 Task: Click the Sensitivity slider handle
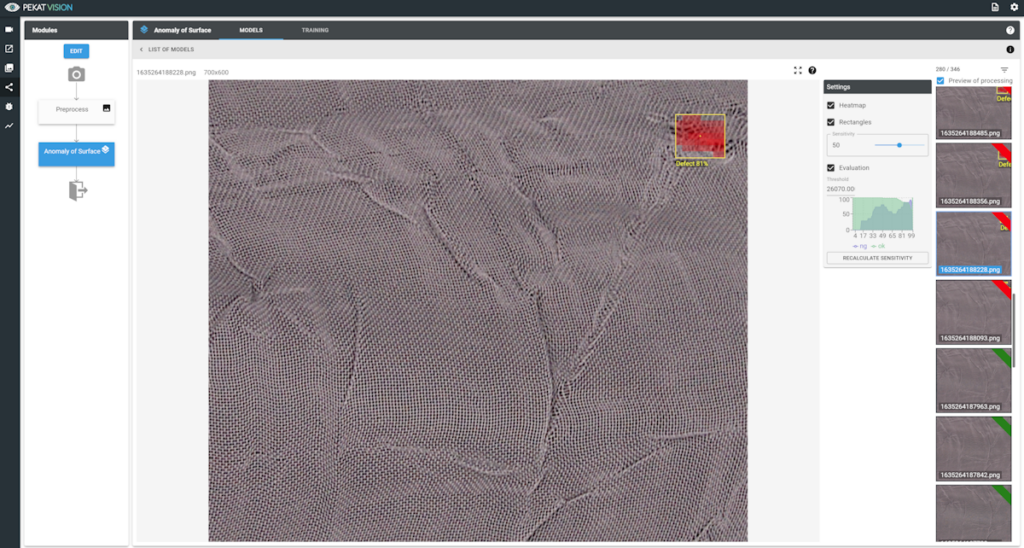point(899,145)
